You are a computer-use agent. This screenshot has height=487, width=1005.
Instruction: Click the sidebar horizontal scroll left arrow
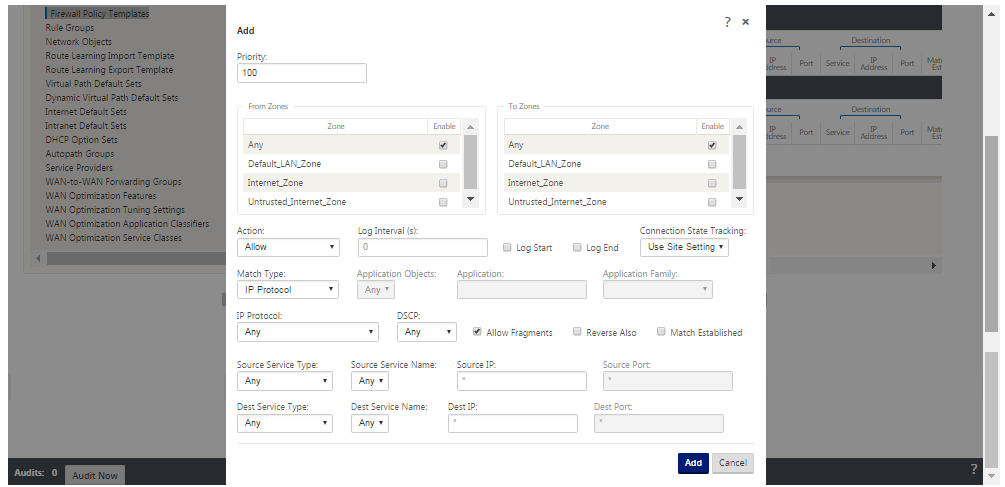pyautogui.click(x=38, y=259)
